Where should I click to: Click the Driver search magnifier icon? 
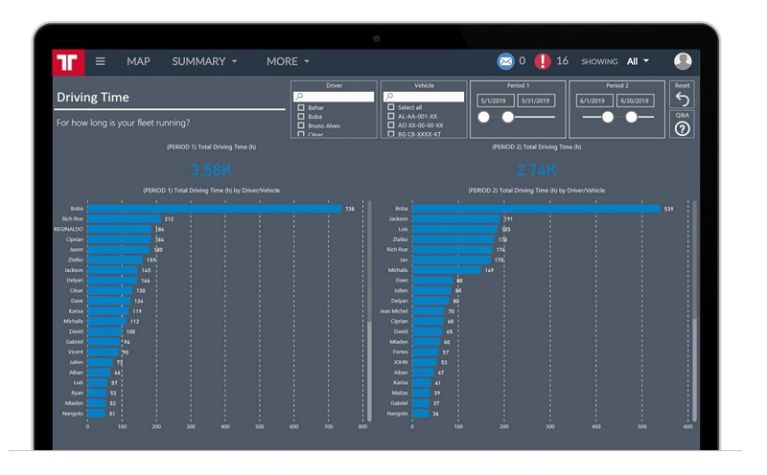[x=299, y=96]
